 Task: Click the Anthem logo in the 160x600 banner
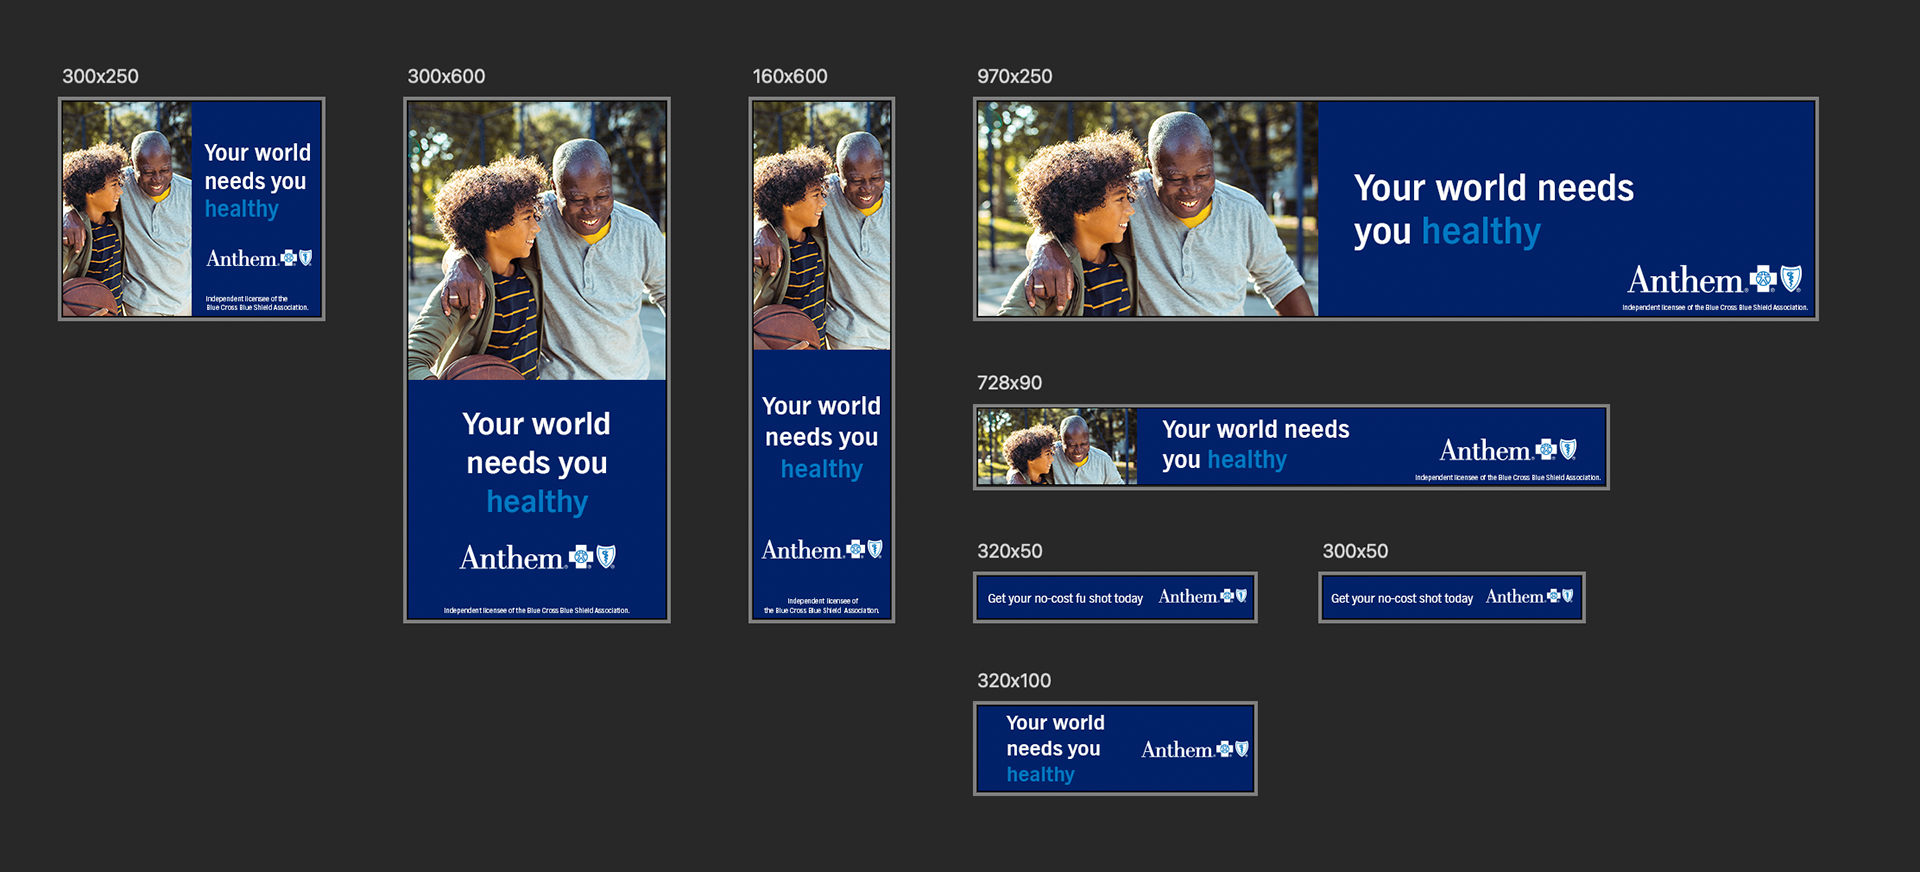(x=822, y=549)
